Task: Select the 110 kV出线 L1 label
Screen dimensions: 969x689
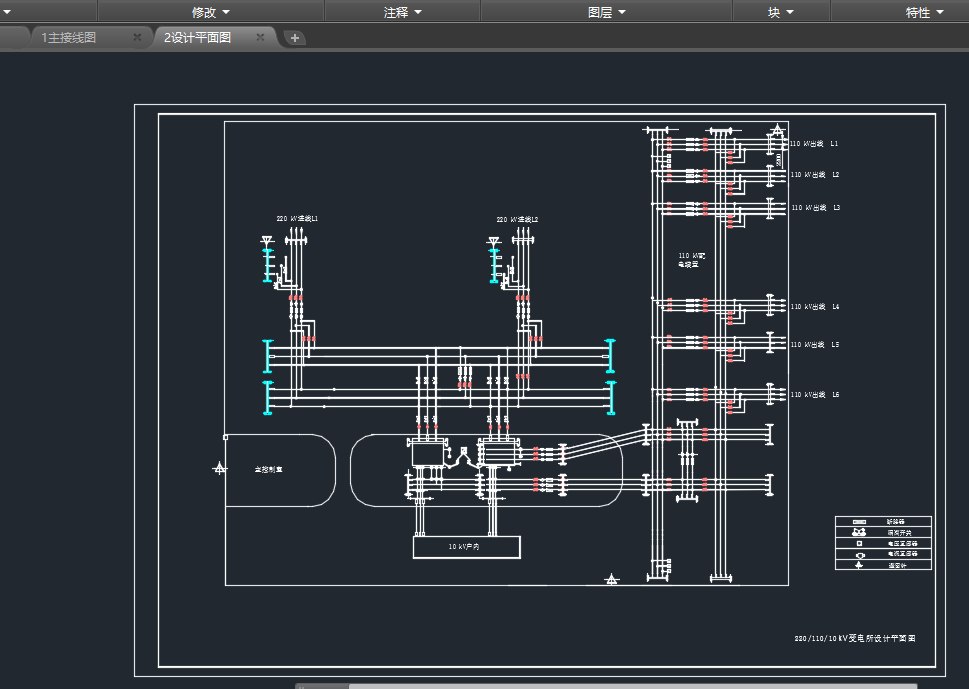Action: (x=814, y=143)
